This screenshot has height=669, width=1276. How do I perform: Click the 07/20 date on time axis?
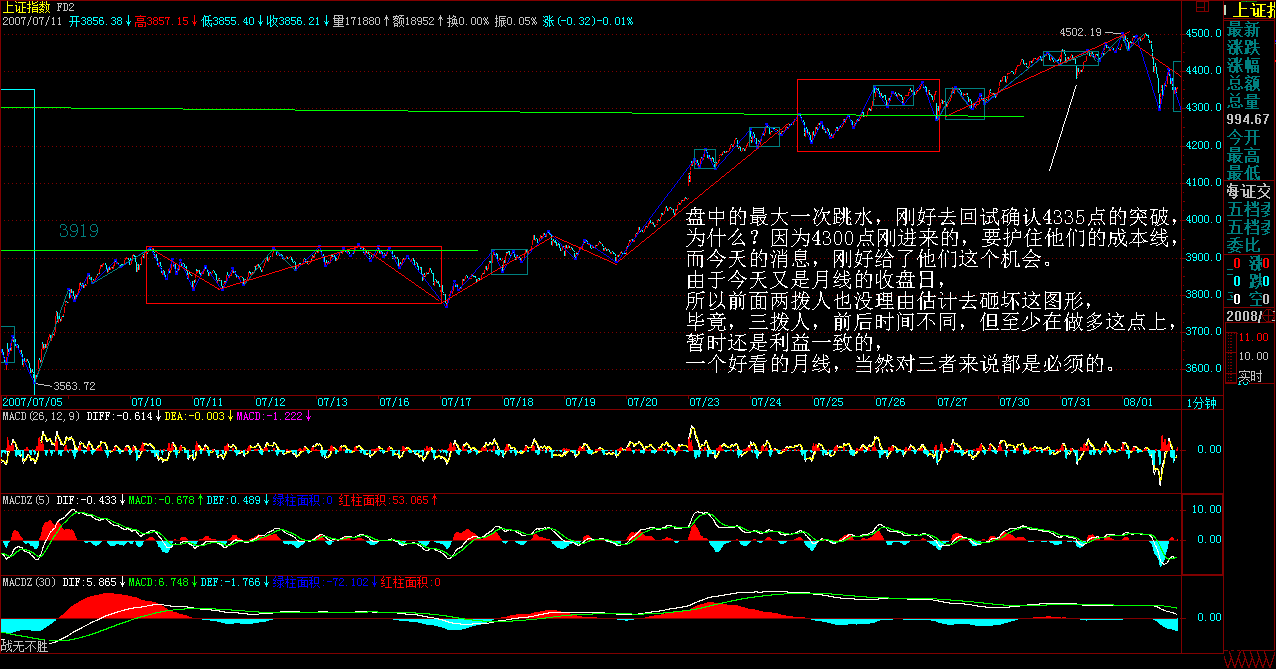(x=642, y=402)
